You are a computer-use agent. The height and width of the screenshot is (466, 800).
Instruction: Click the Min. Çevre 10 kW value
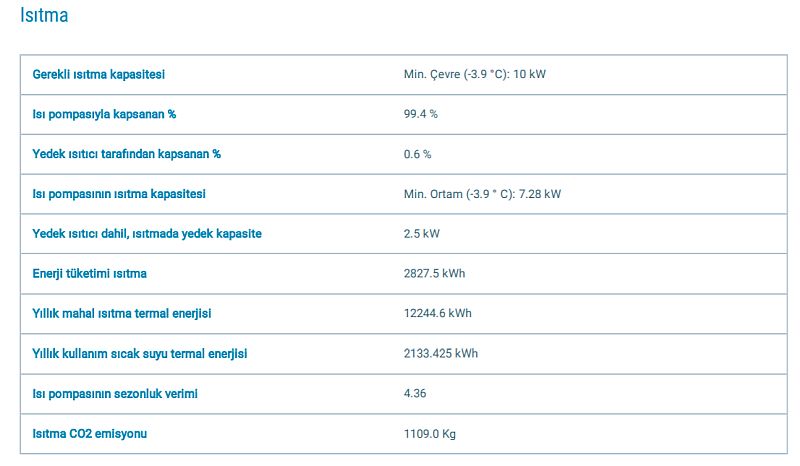[474, 75]
